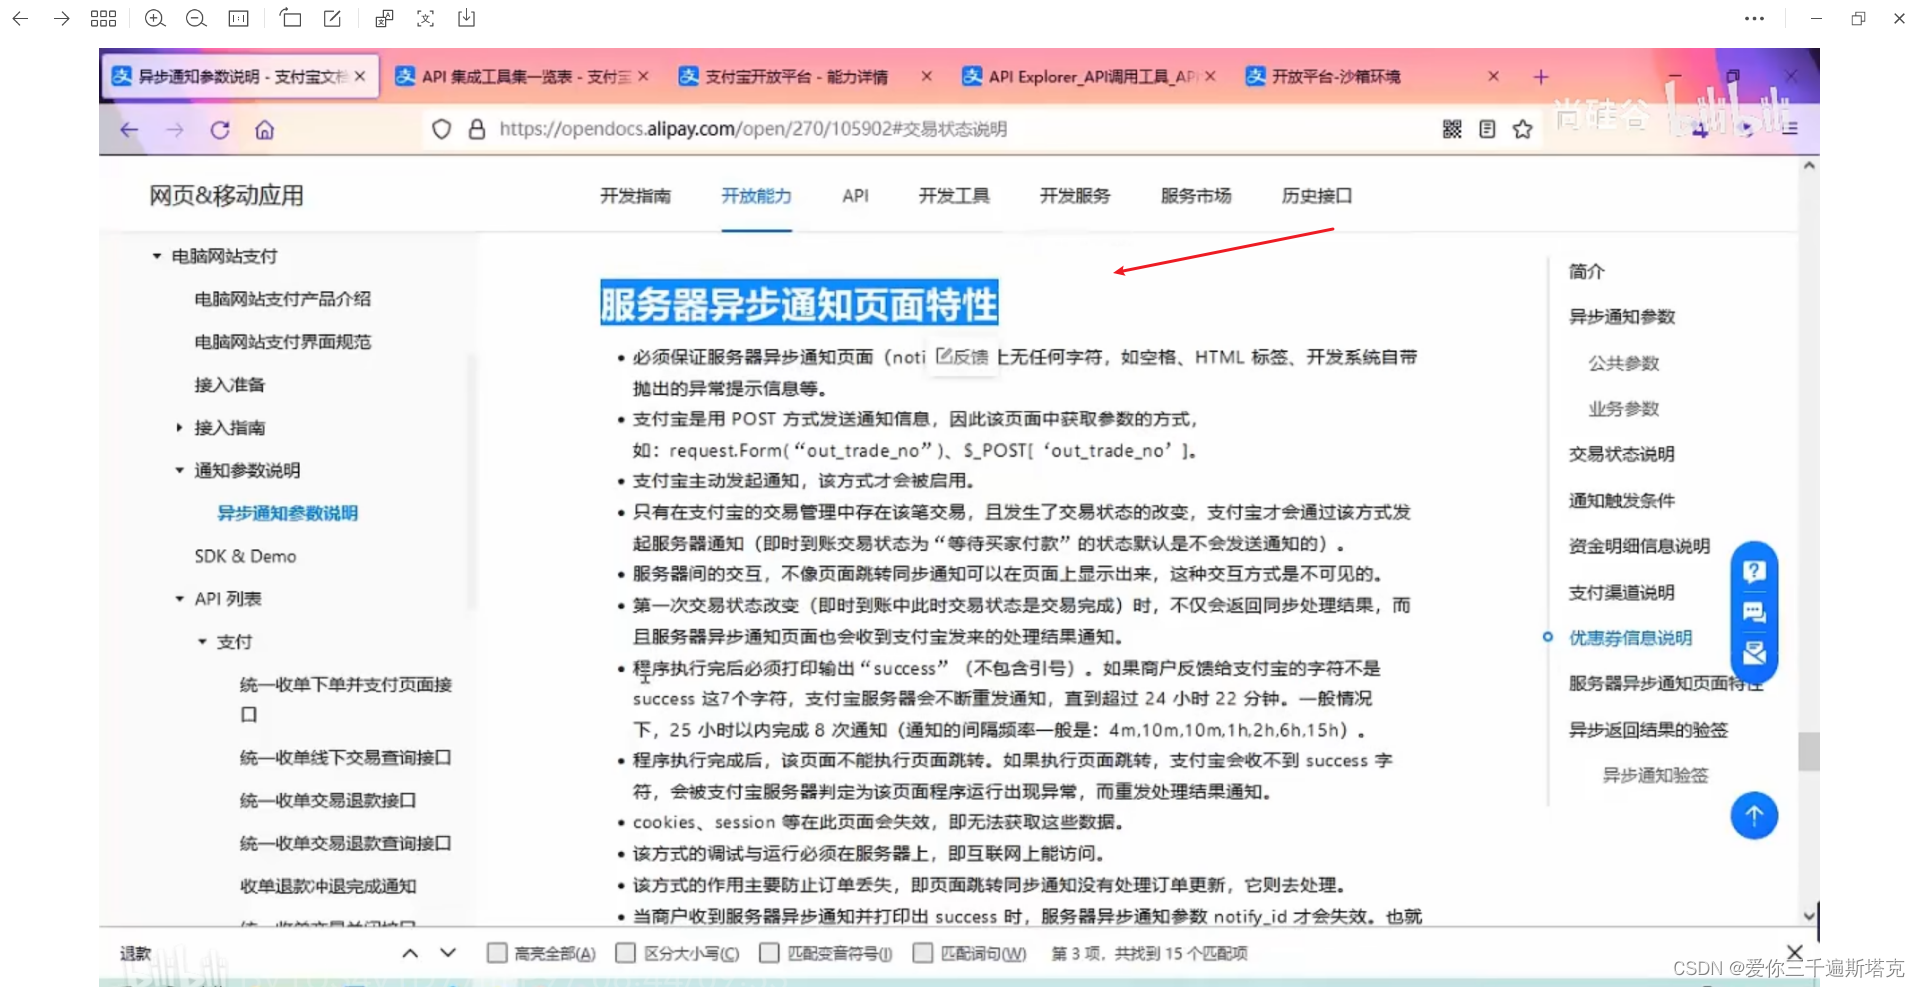
Task: Open the 开发指南 nav menu
Action: (x=635, y=196)
